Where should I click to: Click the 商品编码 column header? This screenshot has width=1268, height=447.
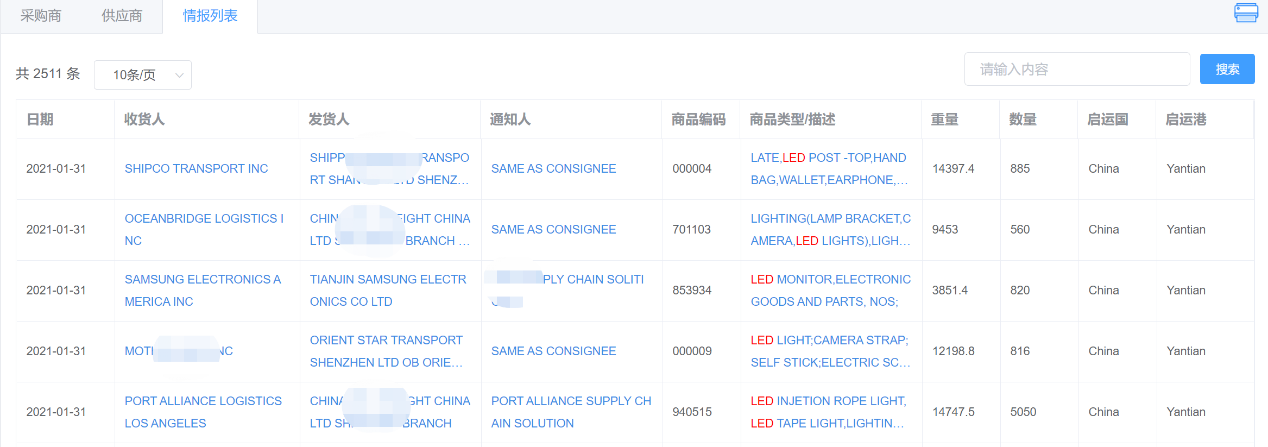(699, 119)
